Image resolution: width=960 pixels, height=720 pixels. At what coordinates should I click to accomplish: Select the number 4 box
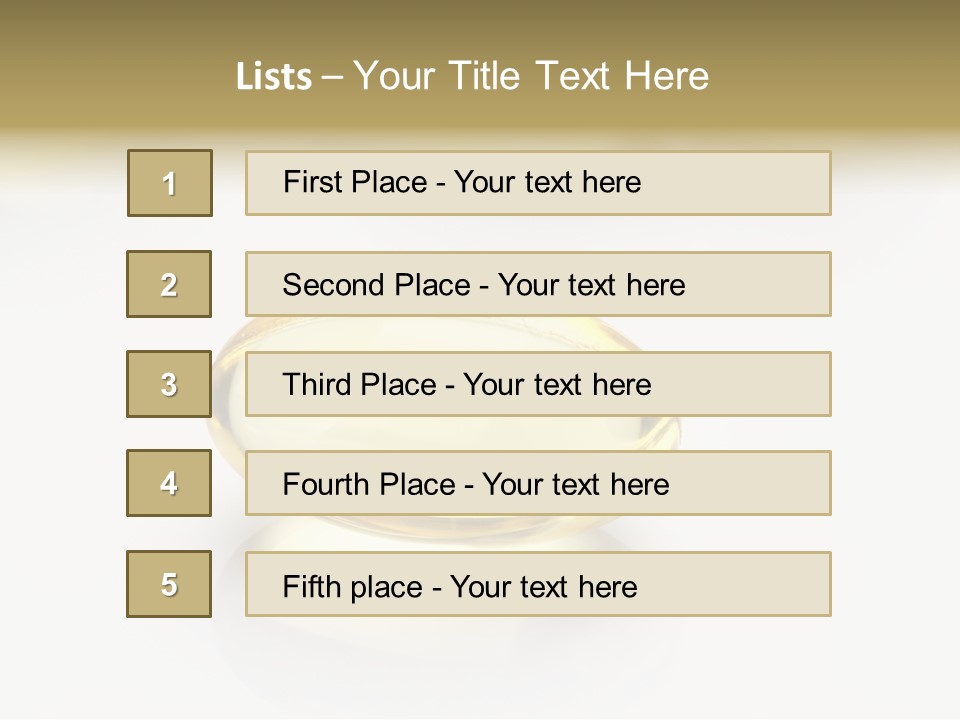coord(169,483)
